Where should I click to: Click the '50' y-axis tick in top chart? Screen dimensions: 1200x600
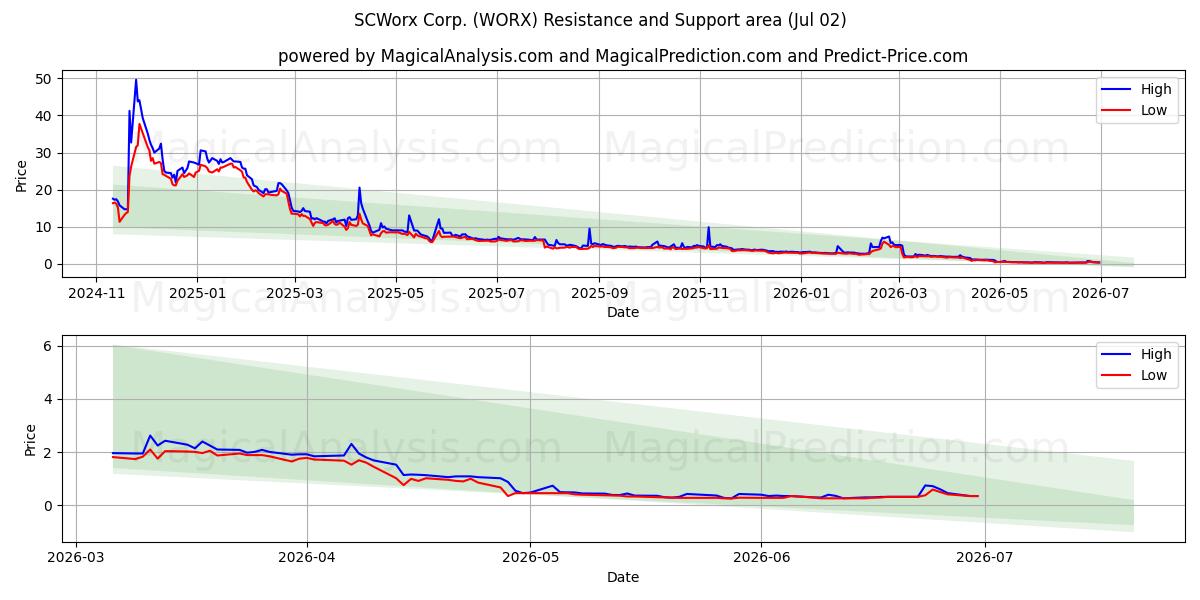click(x=45, y=78)
